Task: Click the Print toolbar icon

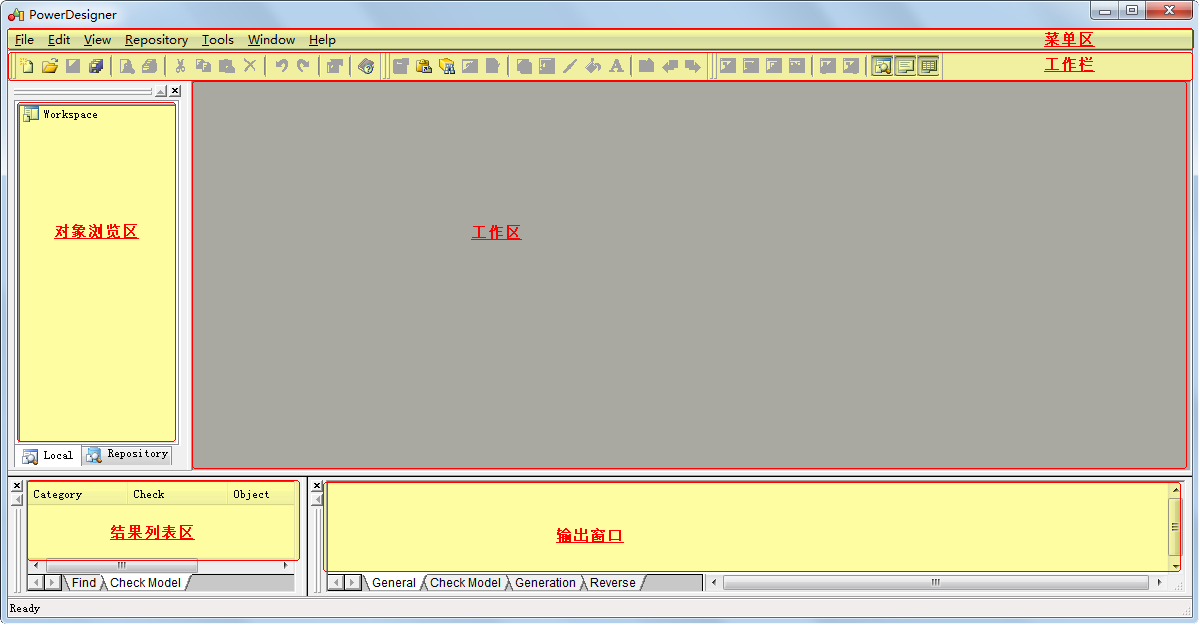Action: 149,66
